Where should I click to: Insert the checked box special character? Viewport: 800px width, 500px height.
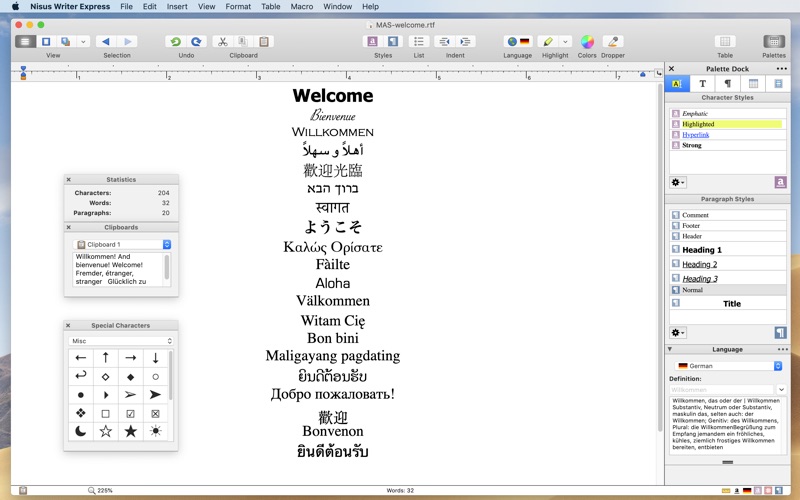click(131, 413)
